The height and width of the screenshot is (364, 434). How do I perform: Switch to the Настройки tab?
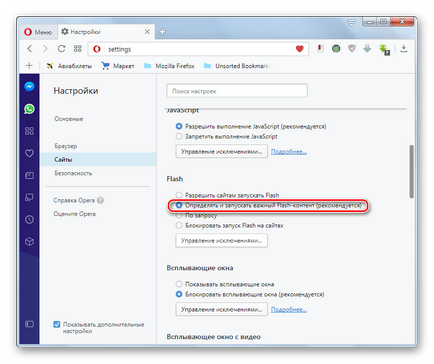105,32
